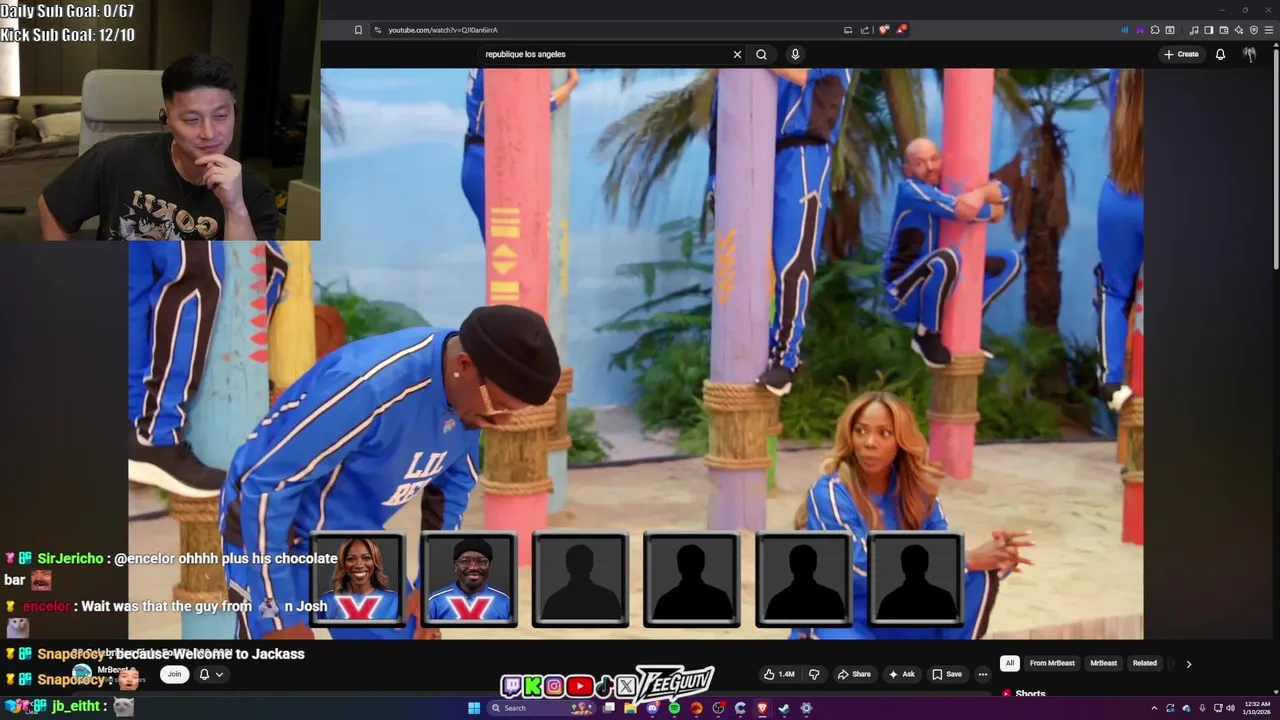Click the youtube.com address bar URL
The width and height of the screenshot is (1280, 720).
pos(443,30)
